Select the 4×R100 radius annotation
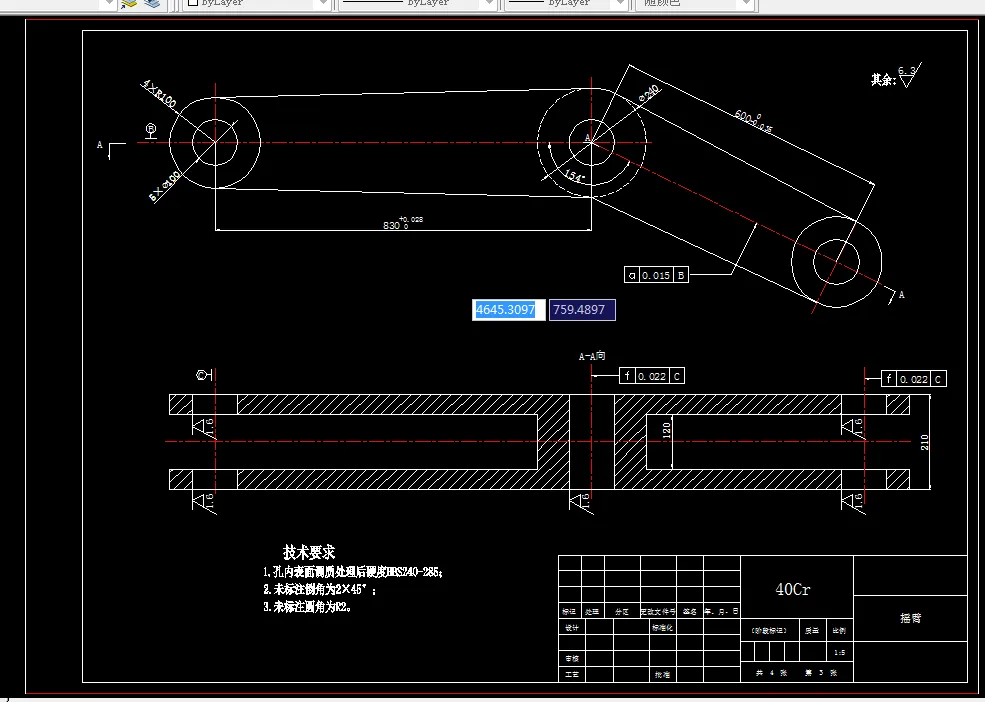Image resolution: width=985 pixels, height=702 pixels. pos(159,94)
